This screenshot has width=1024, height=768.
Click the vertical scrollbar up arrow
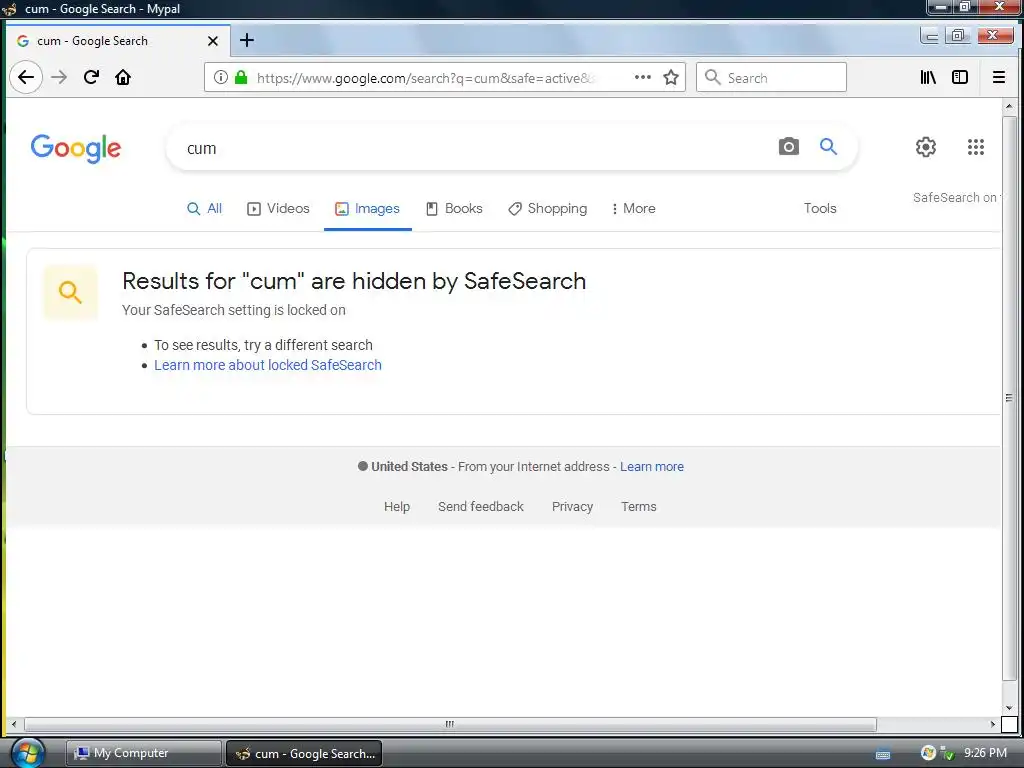(1009, 106)
